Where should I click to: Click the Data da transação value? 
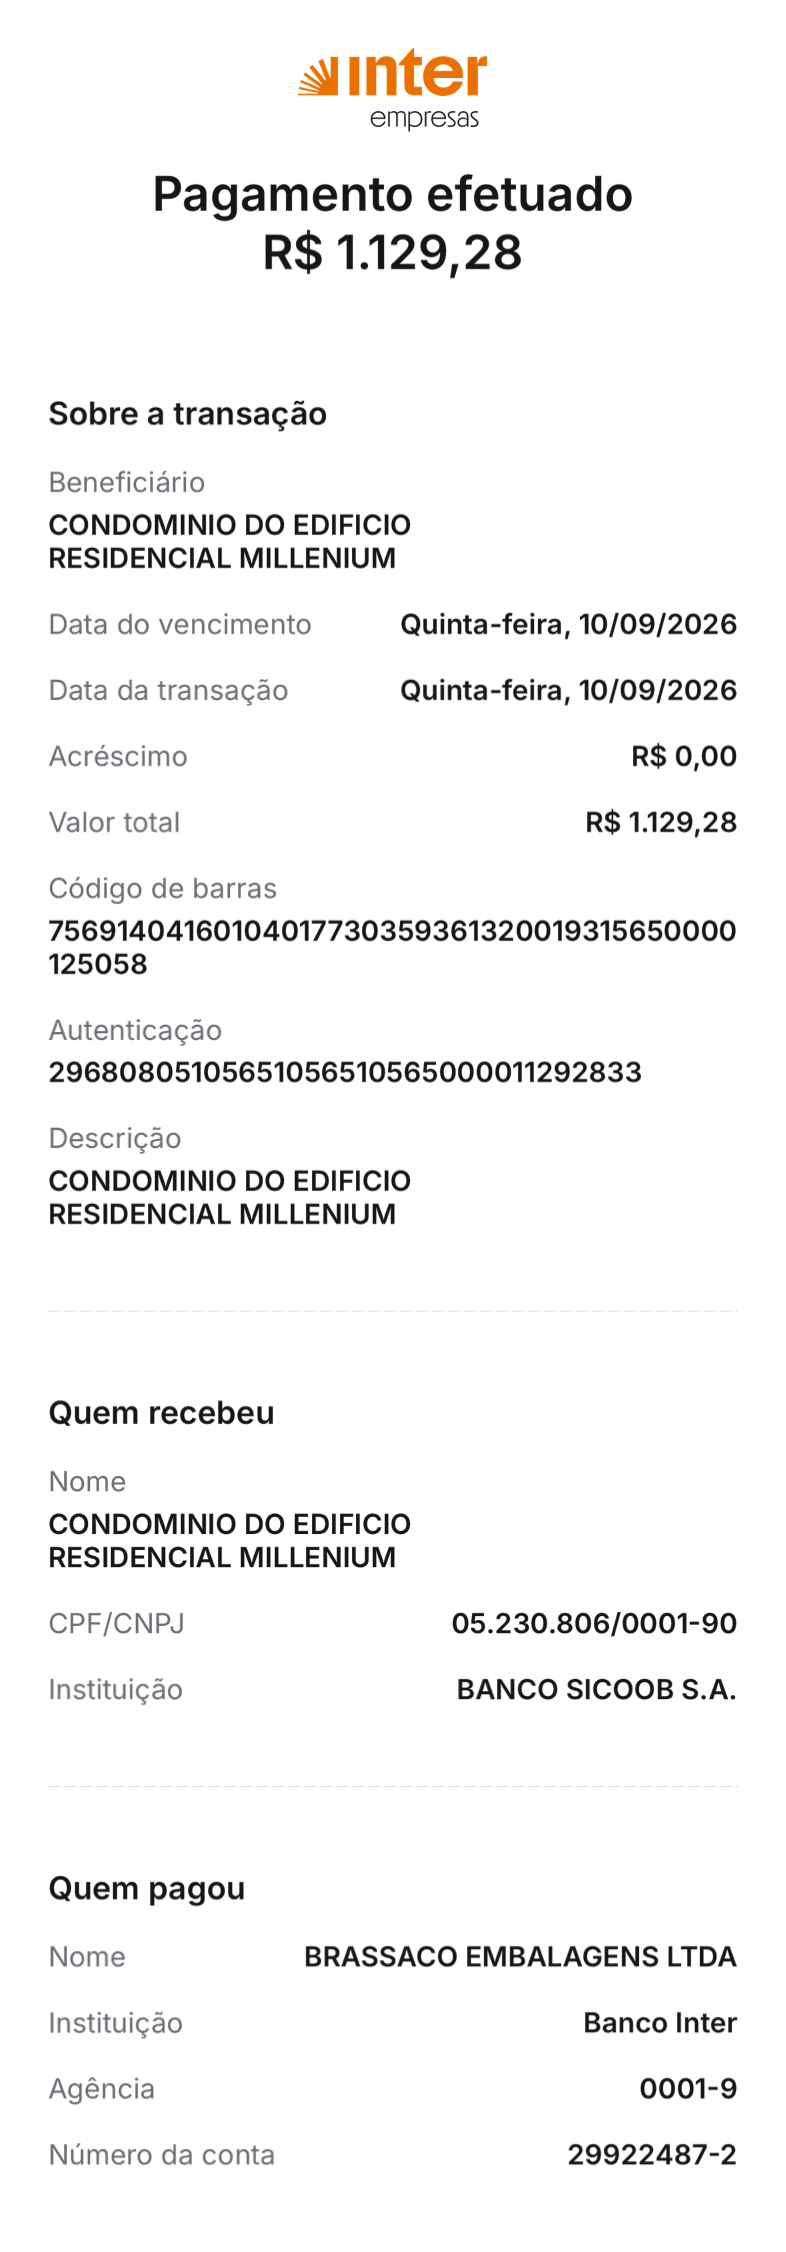569,690
